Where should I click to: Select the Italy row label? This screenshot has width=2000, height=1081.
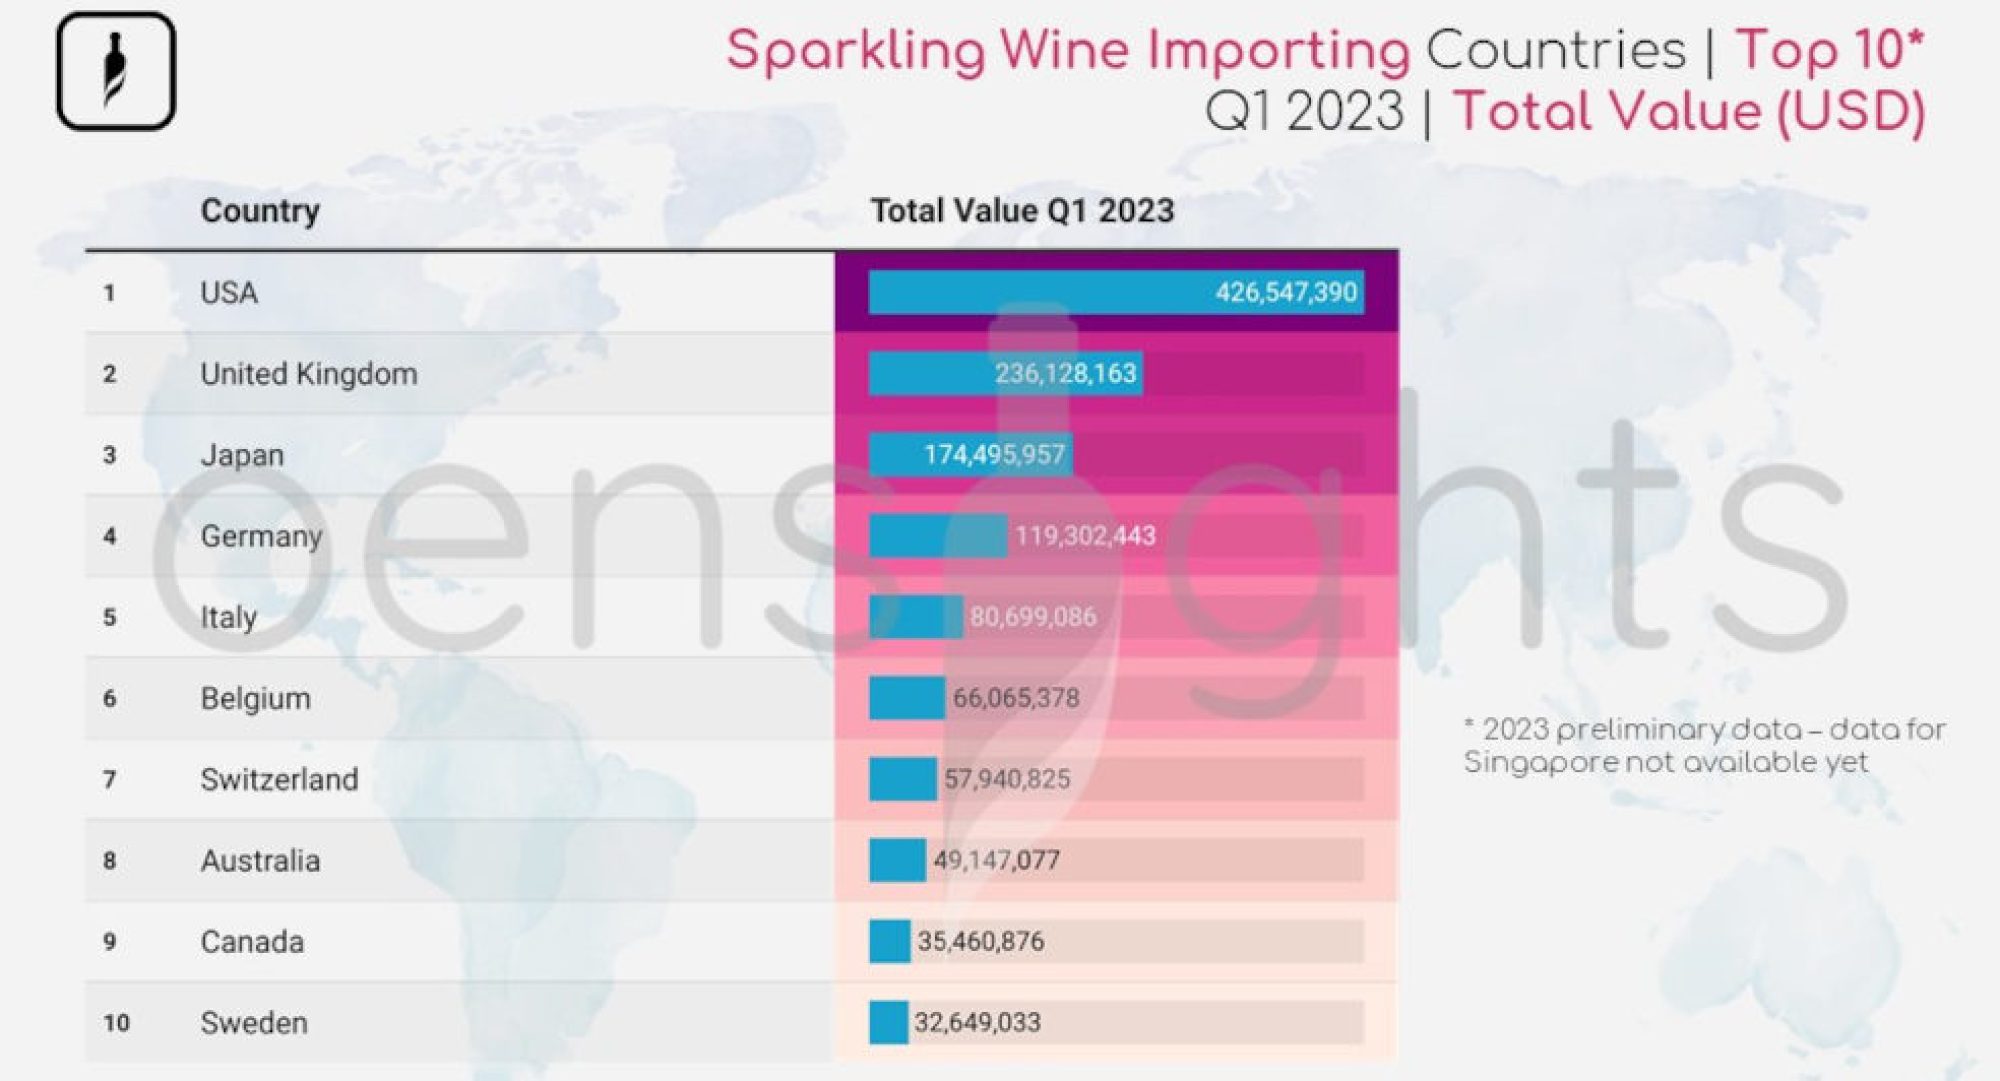229,617
